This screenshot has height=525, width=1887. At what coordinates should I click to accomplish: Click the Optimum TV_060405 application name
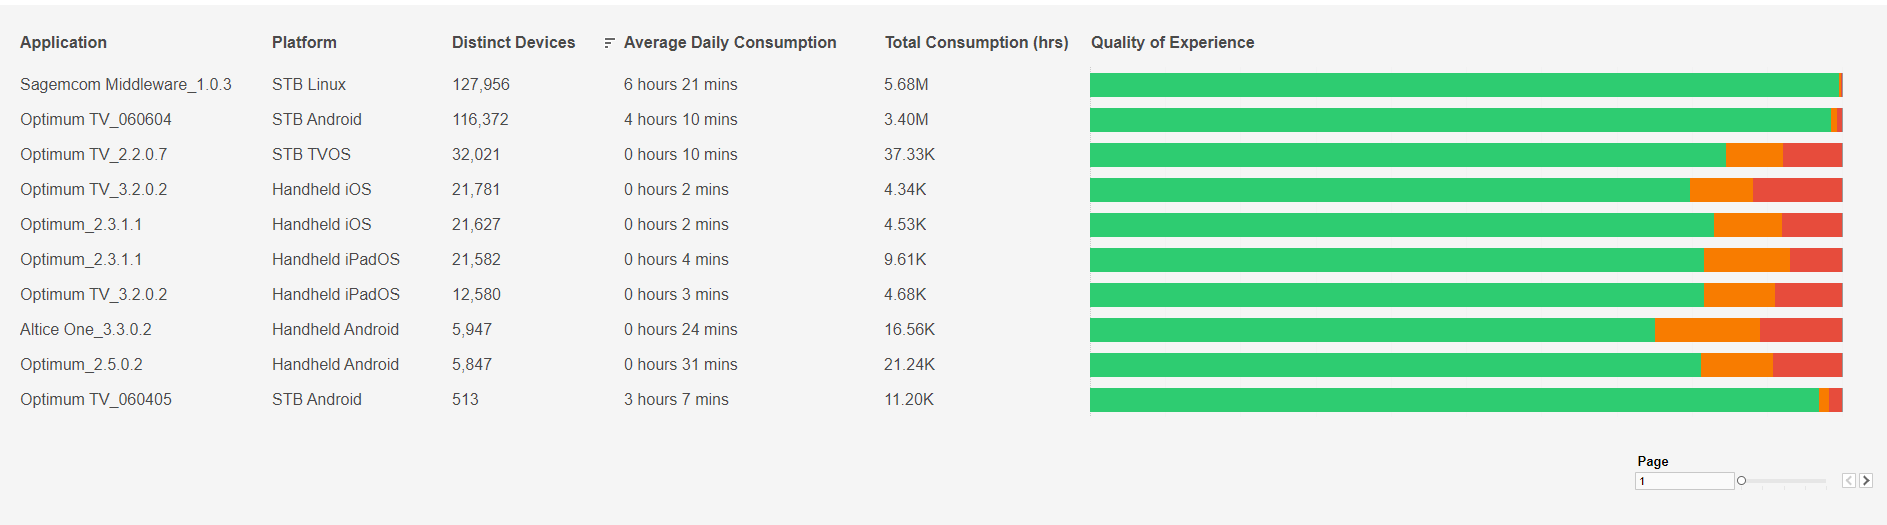pos(96,400)
